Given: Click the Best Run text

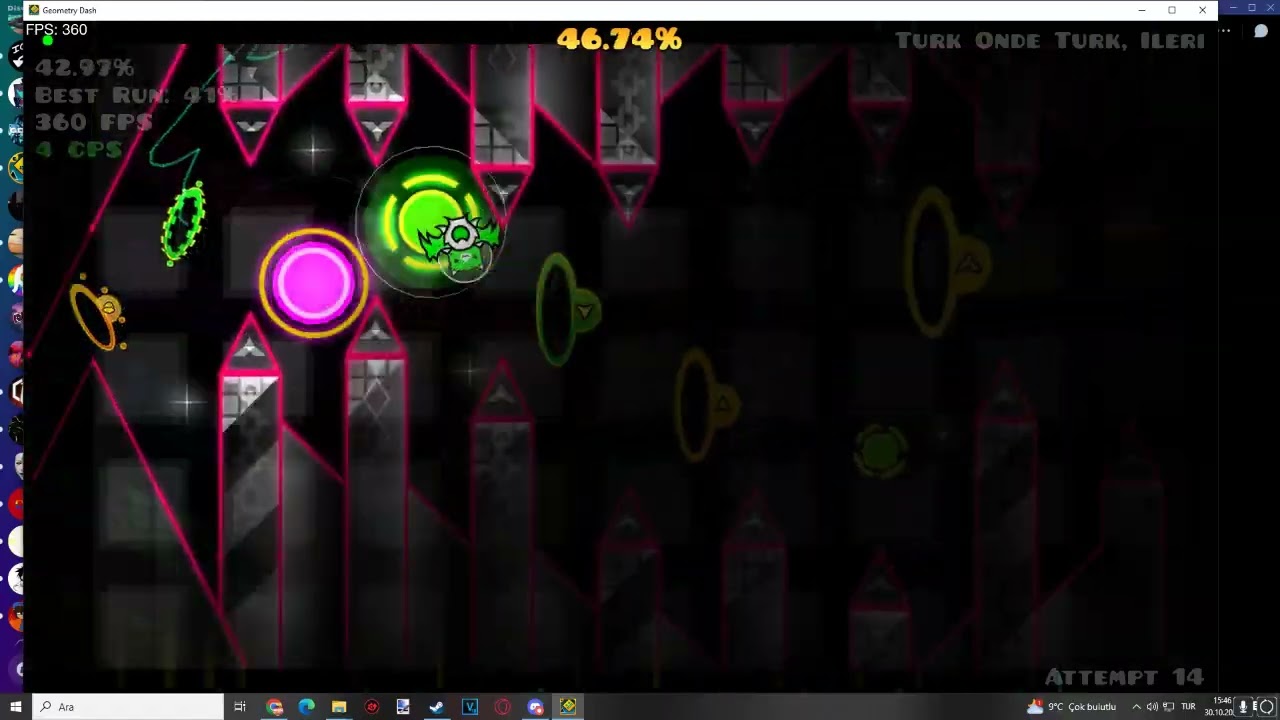Looking at the screenshot, I should (135, 96).
